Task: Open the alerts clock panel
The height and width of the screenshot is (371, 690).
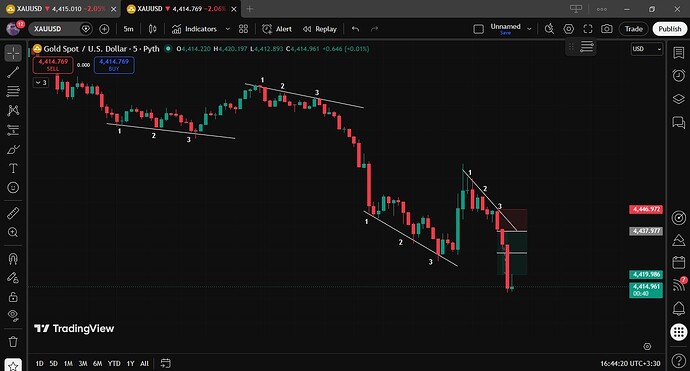Action: [x=679, y=75]
